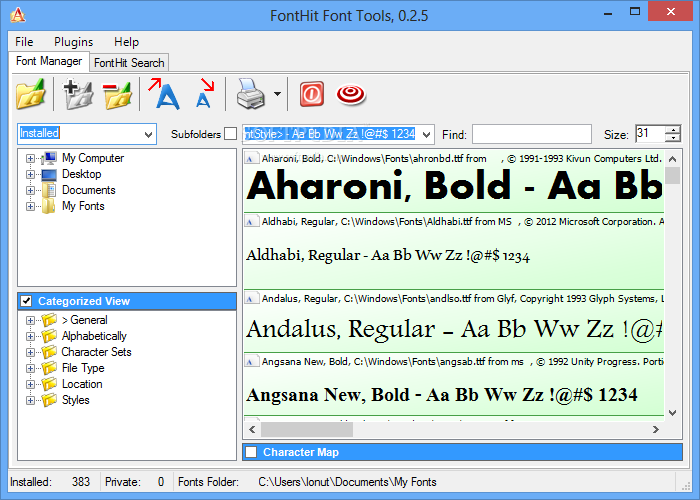Click the font list scroll down arrow

coord(673,413)
